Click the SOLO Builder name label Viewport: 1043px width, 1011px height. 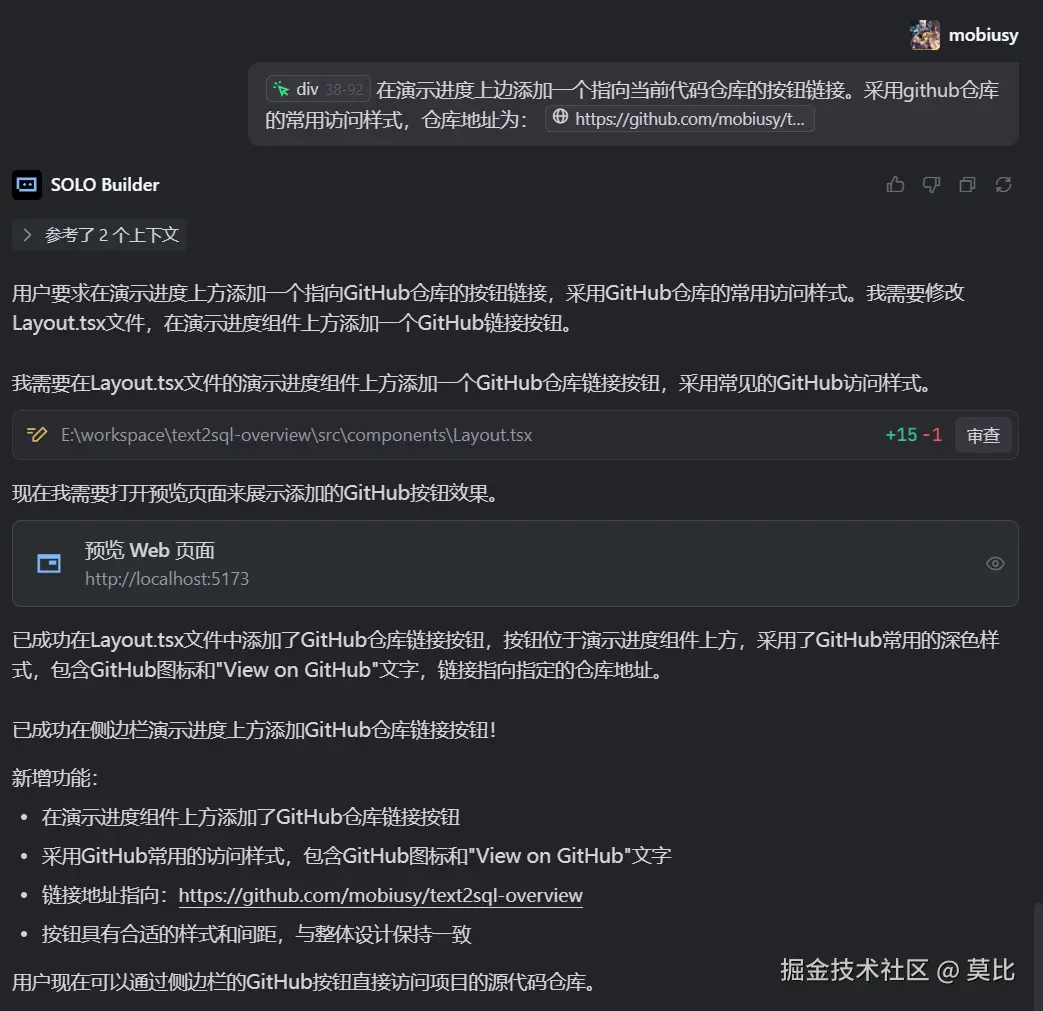[x=105, y=184]
